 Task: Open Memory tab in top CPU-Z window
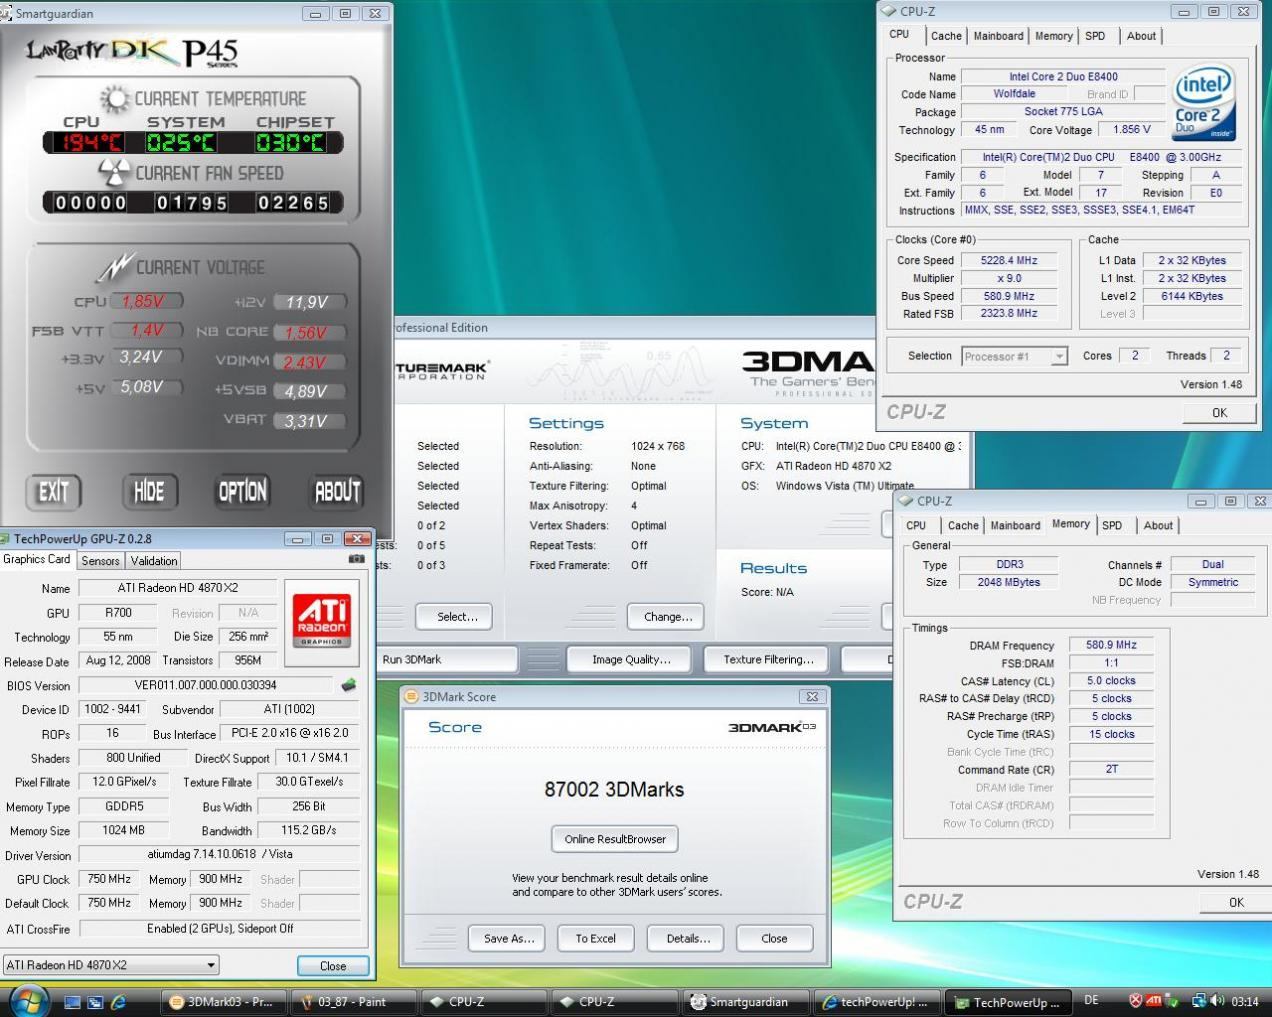tap(1054, 36)
